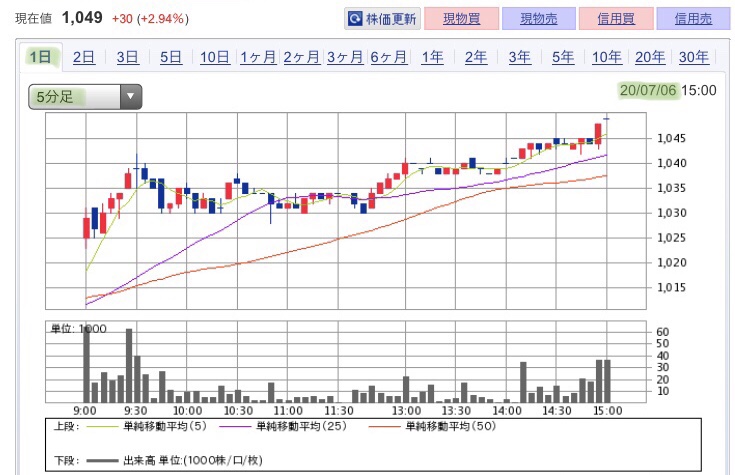Click the 13:00 time axis label
This screenshot has height=475, width=735.
pyautogui.click(x=406, y=411)
